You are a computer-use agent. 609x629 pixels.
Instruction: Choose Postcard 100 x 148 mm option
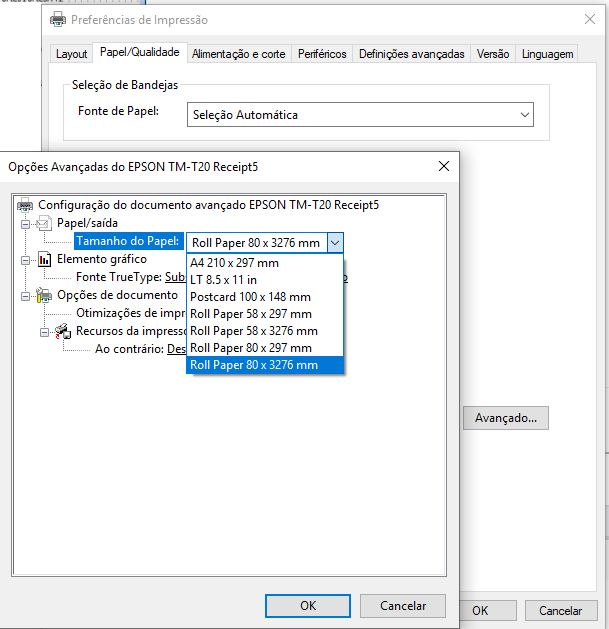[x=265, y=297]
